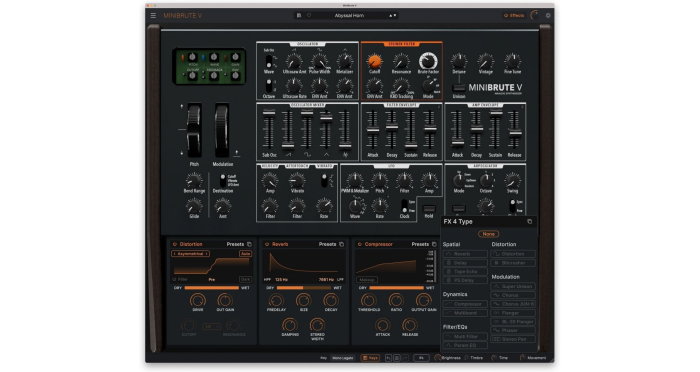Viewport: 700px width, 372px height.
Task: Like the current preset with heart icon
Action: coord(309,15)
